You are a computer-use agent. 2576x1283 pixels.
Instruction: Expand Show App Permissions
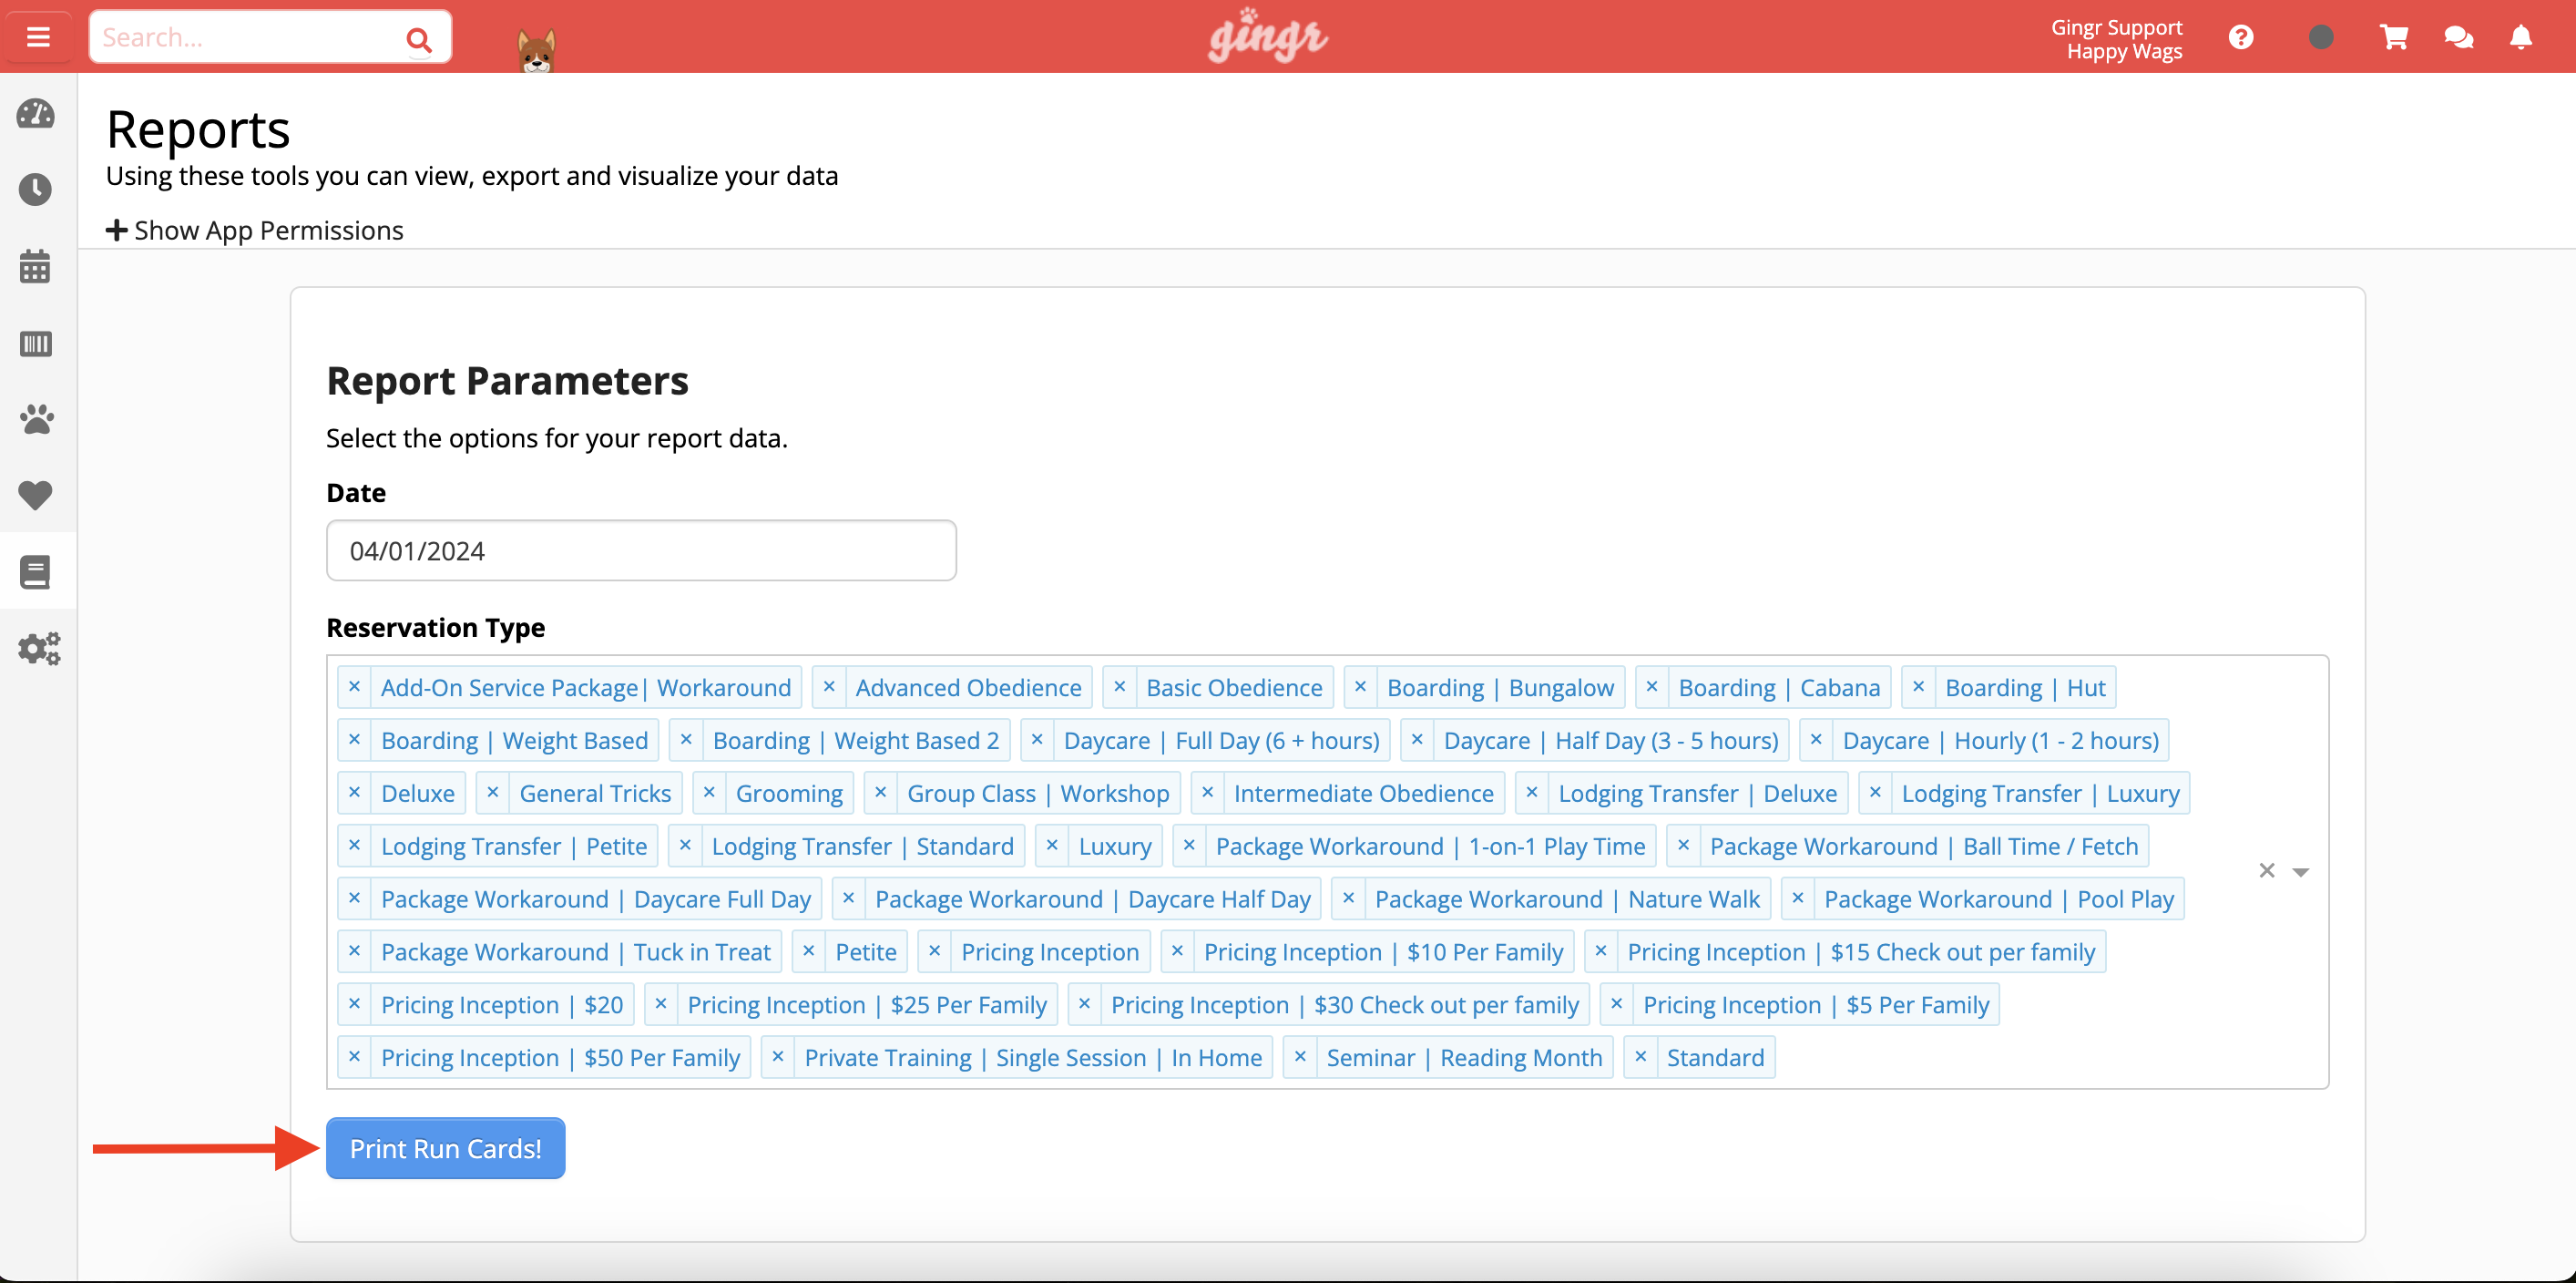255,230
